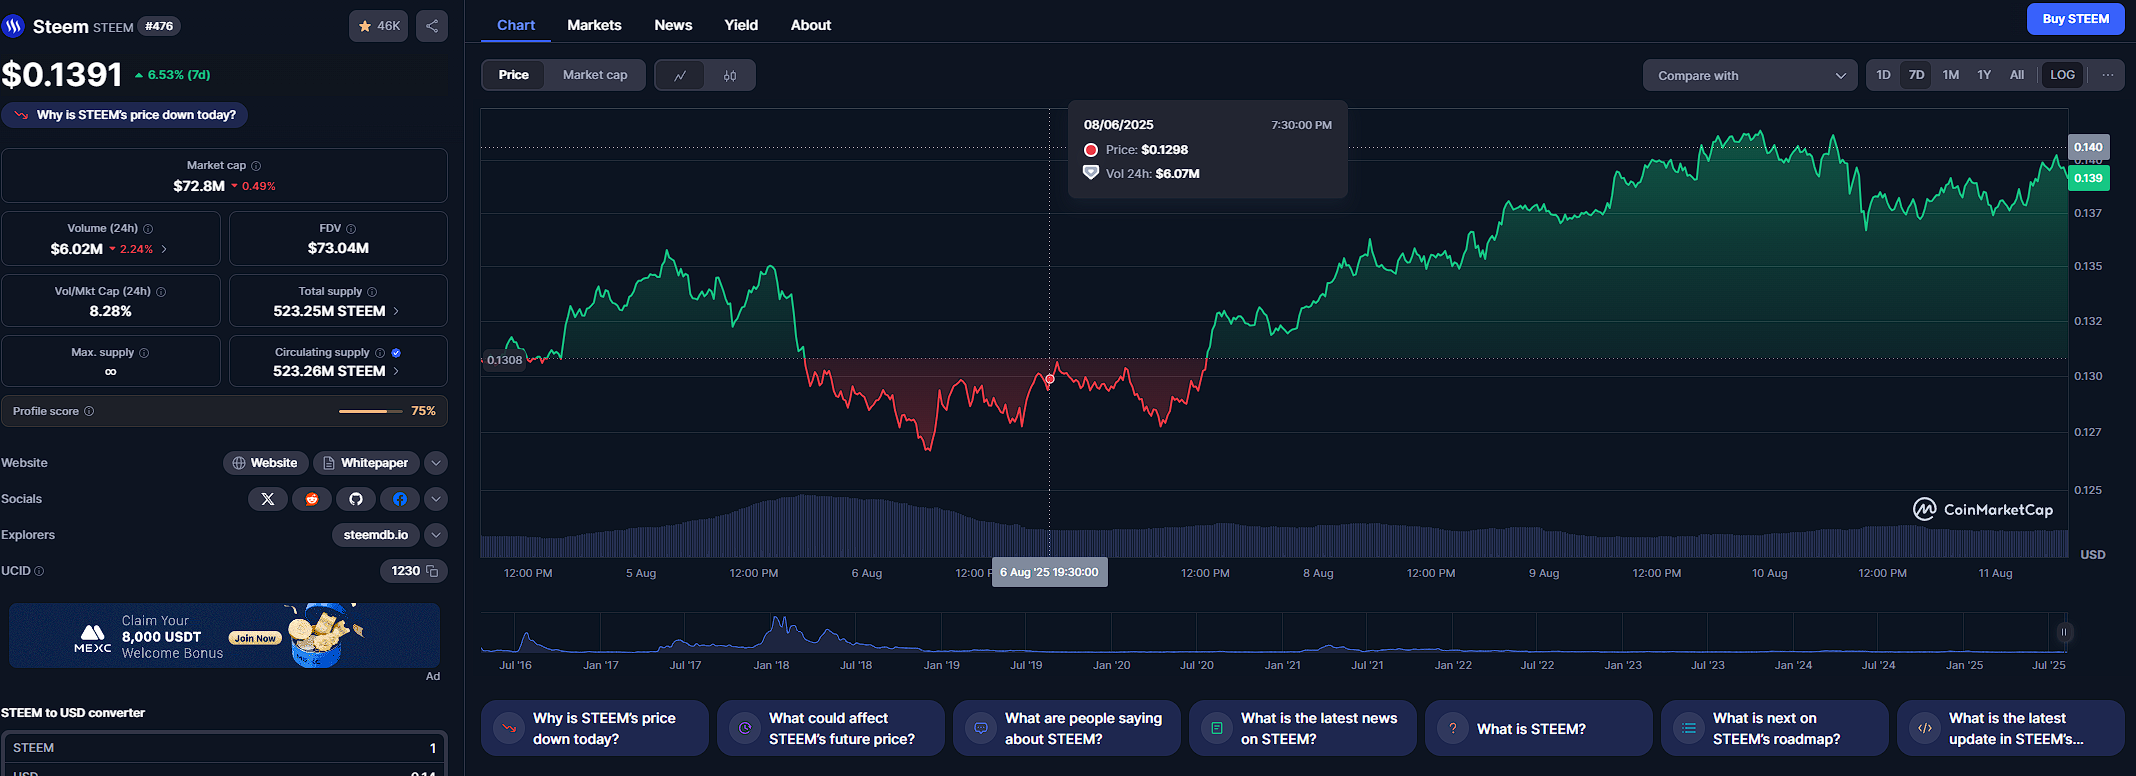Open Steem's X (Twitter) social link

coord(268,499)
